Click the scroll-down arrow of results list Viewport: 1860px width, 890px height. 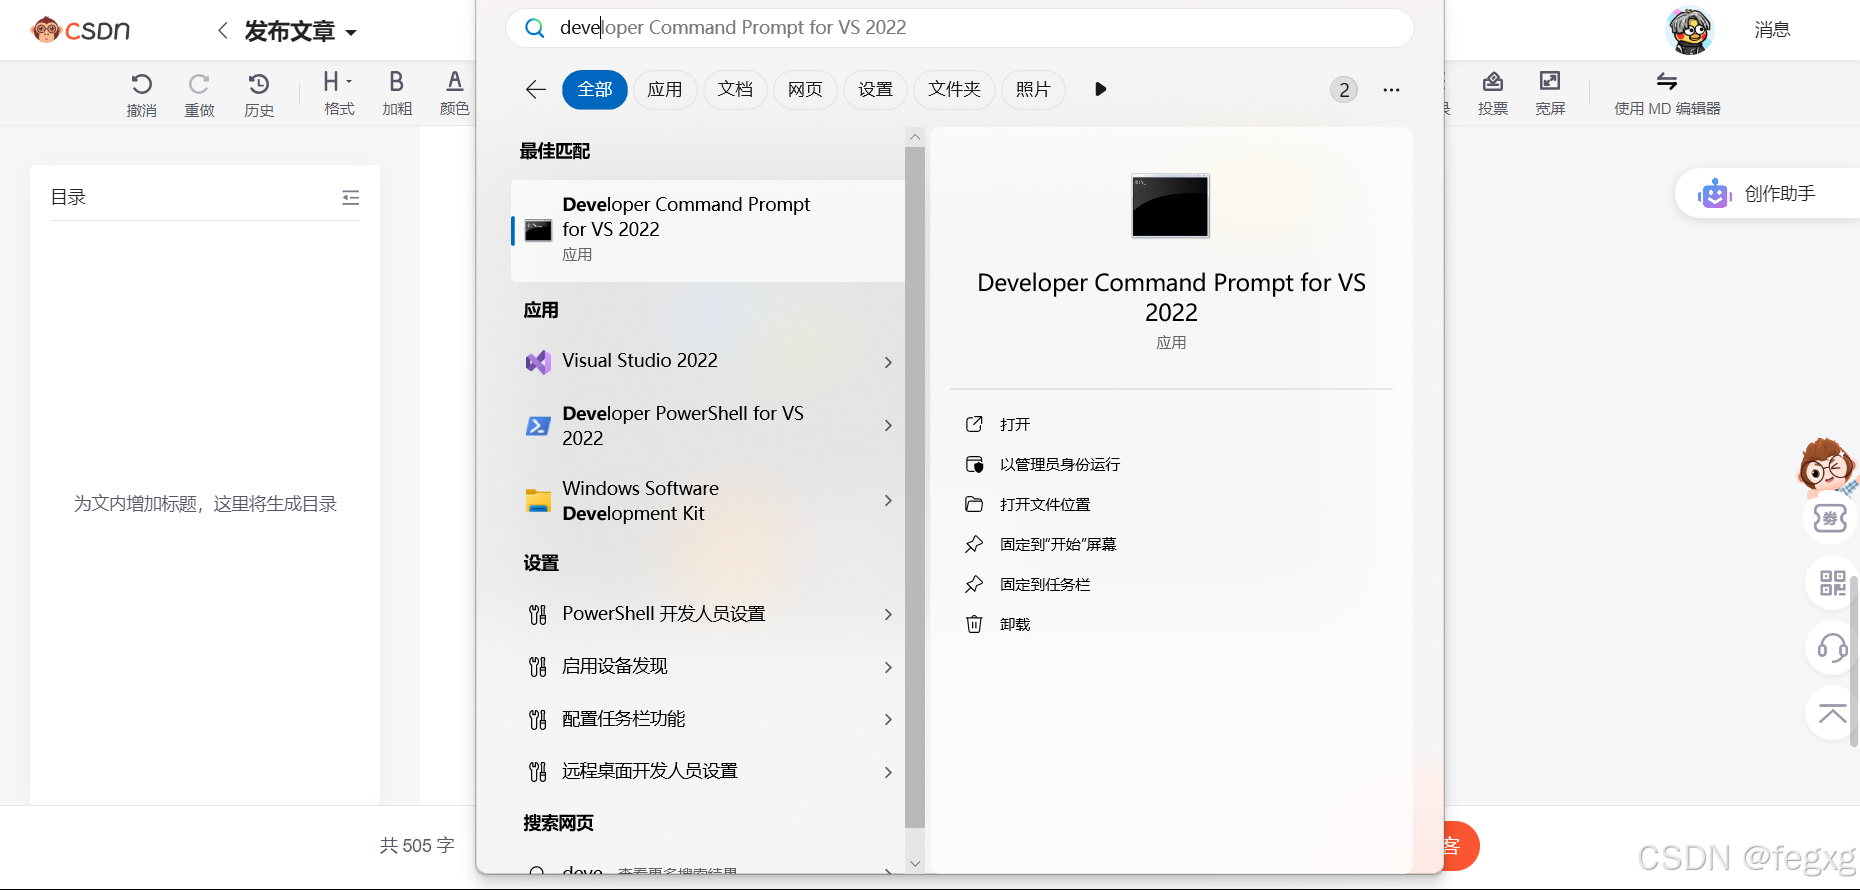pos(915,863)
